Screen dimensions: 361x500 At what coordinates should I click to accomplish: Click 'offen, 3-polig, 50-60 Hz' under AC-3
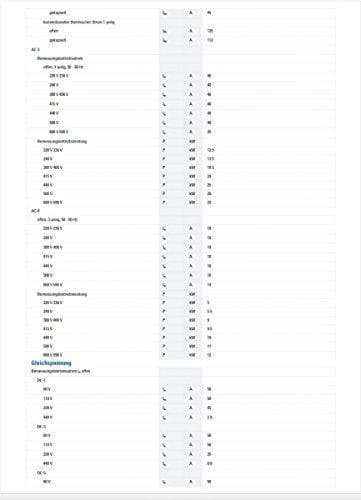point(63,67)
